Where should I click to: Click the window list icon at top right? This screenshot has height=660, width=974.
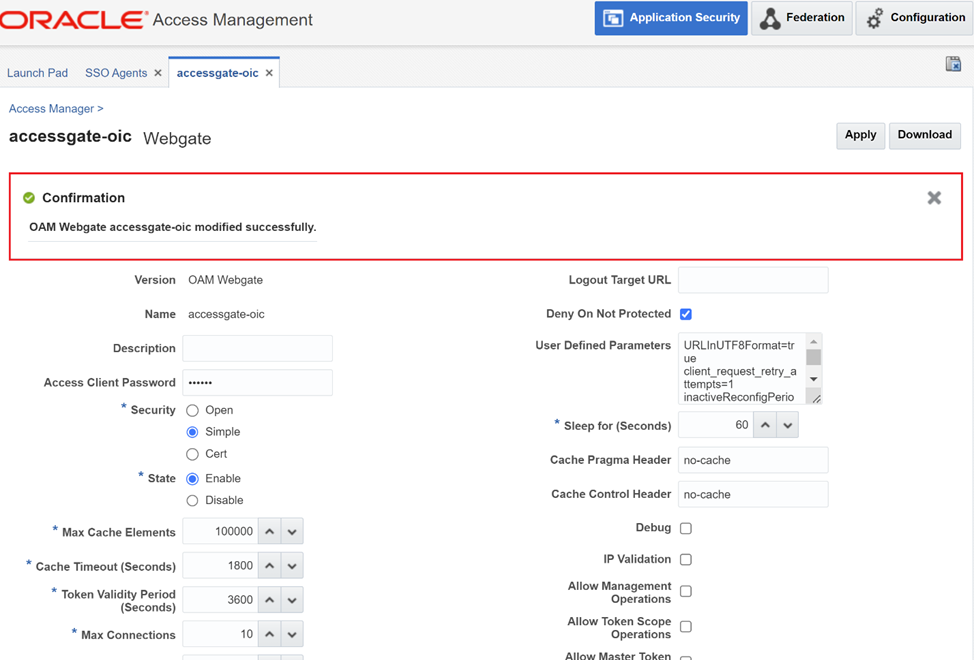point(953,64)
